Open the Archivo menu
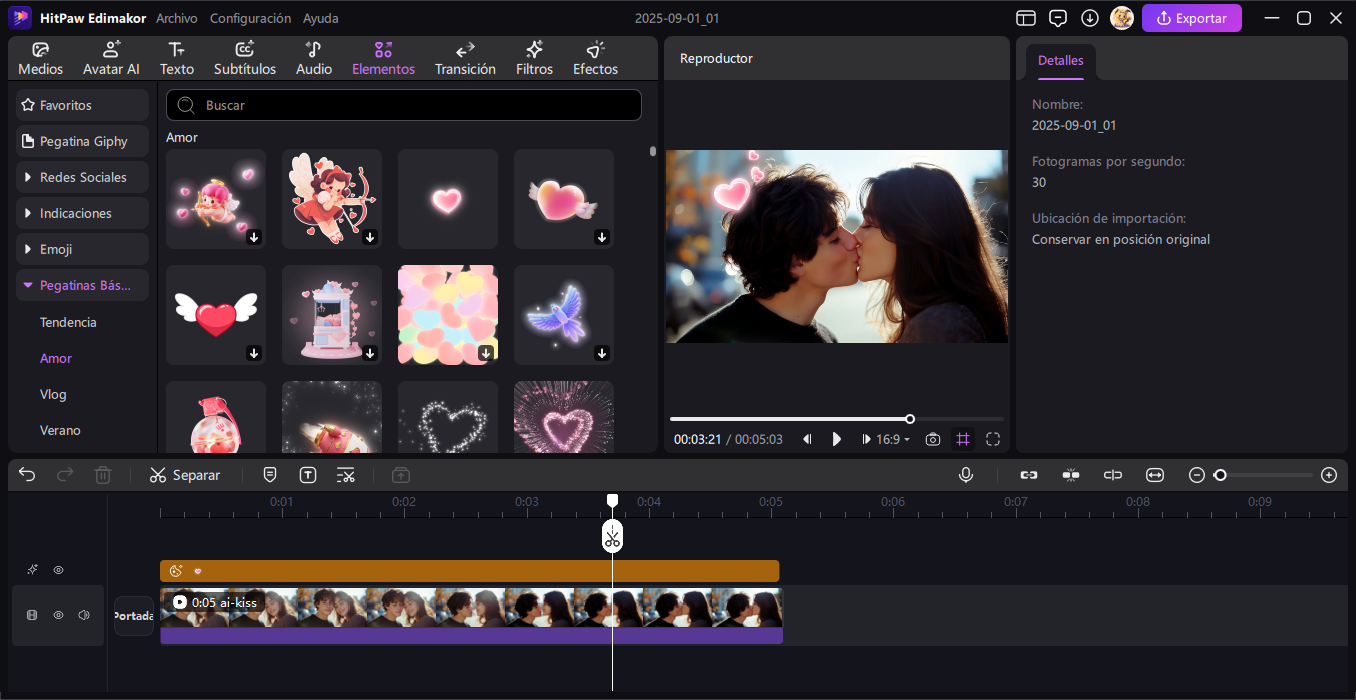Screen dimensions: 1356x700 [176, 18]
